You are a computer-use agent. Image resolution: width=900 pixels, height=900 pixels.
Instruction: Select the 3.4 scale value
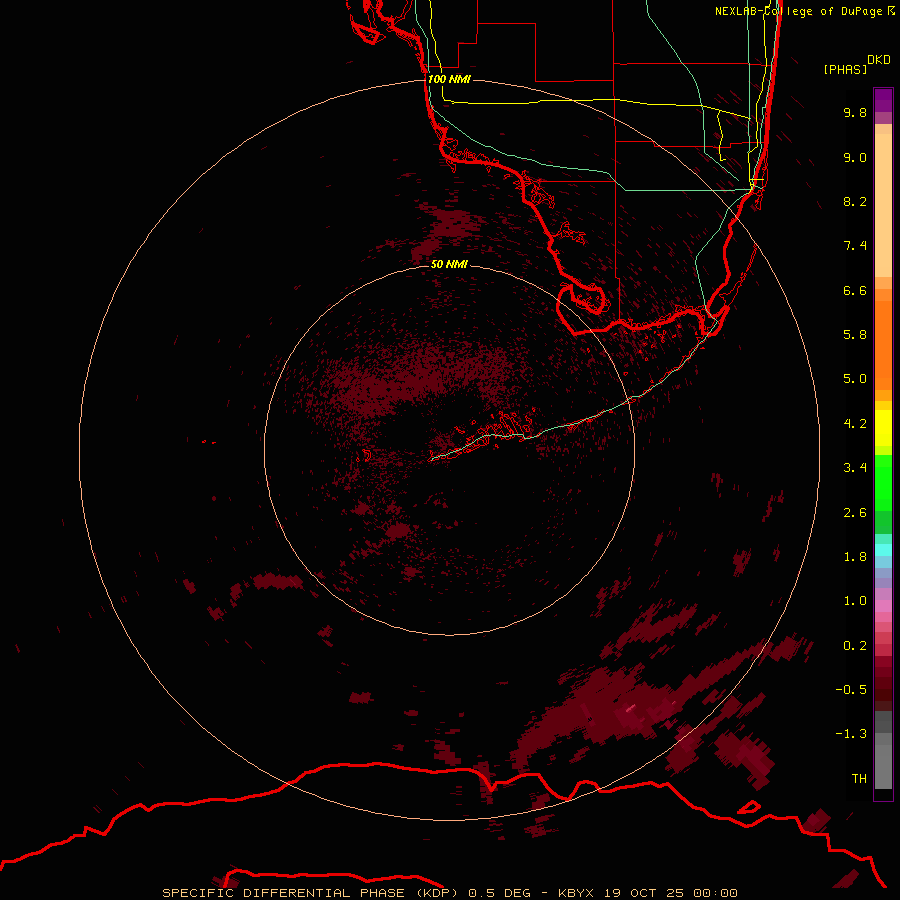click(x=855, y=468)
